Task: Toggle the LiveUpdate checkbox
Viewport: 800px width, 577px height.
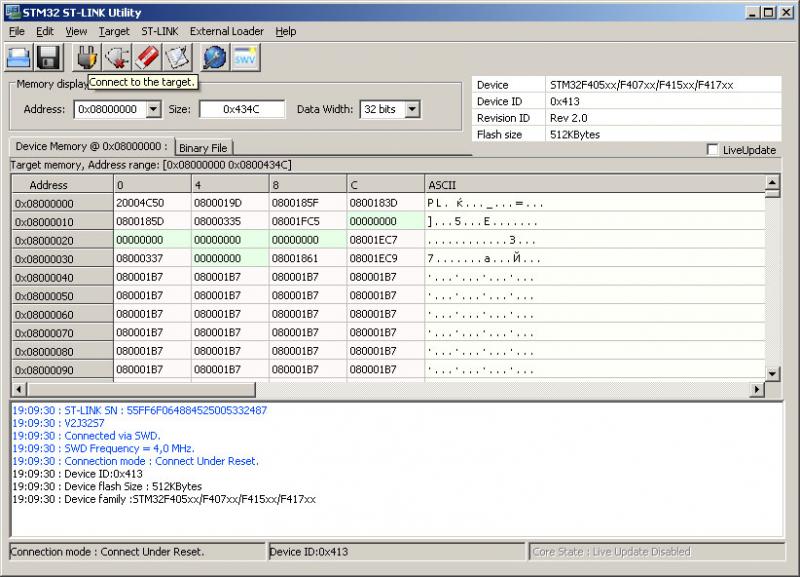Action: point(712,150)
